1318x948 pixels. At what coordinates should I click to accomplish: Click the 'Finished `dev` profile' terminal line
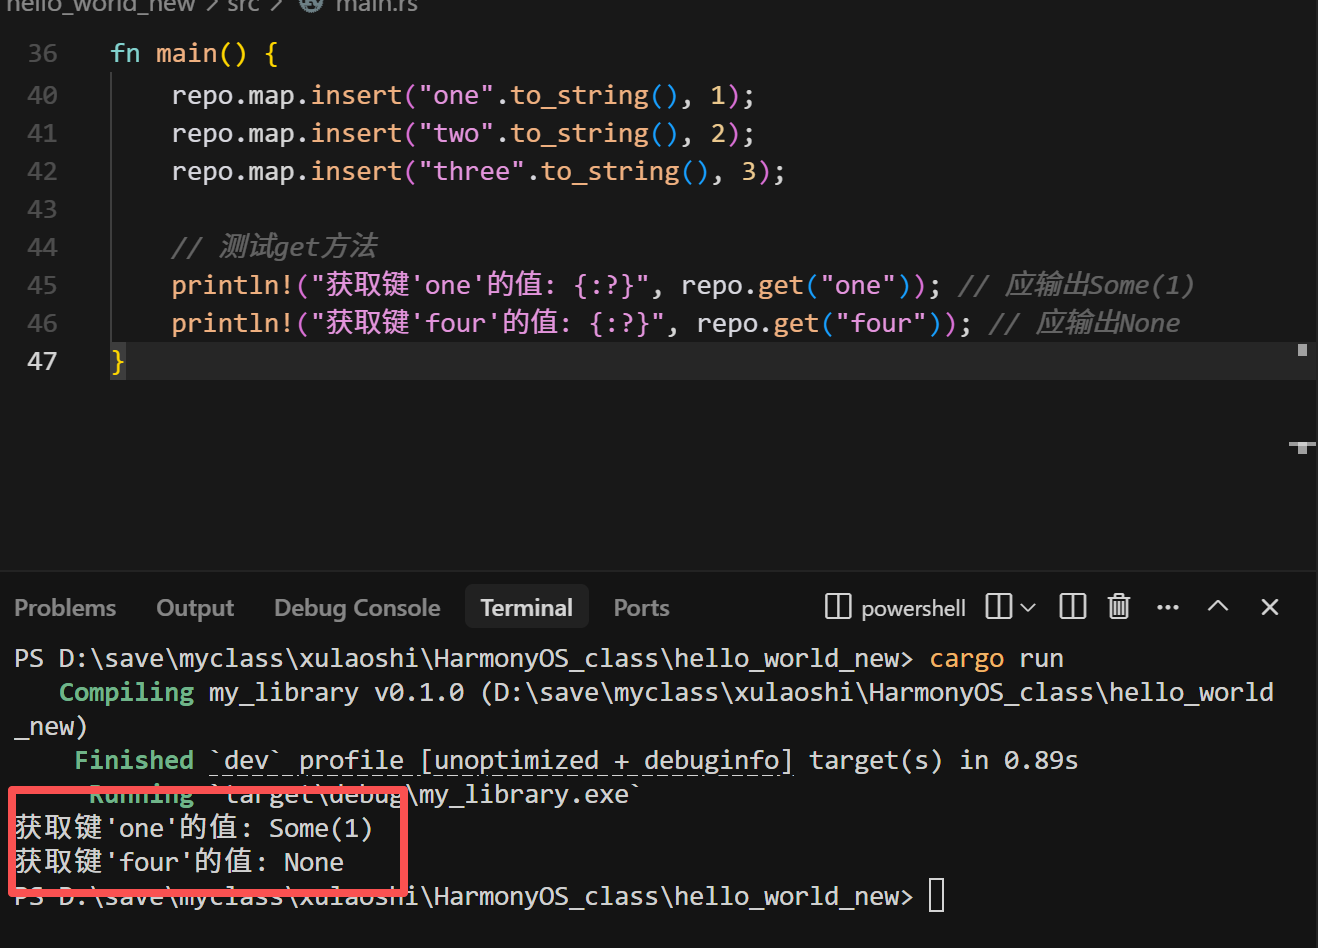pos(576,761)
